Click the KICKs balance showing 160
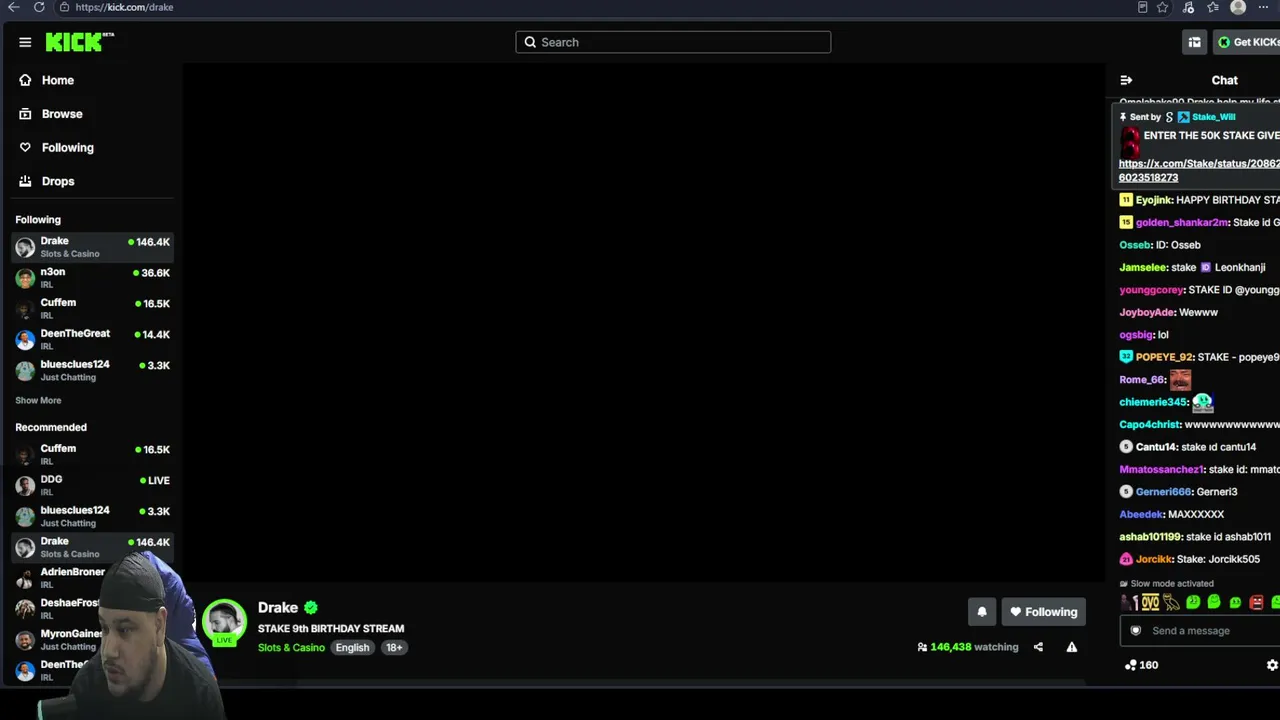Viewport: 1280px width, 720px height. 1141,665
